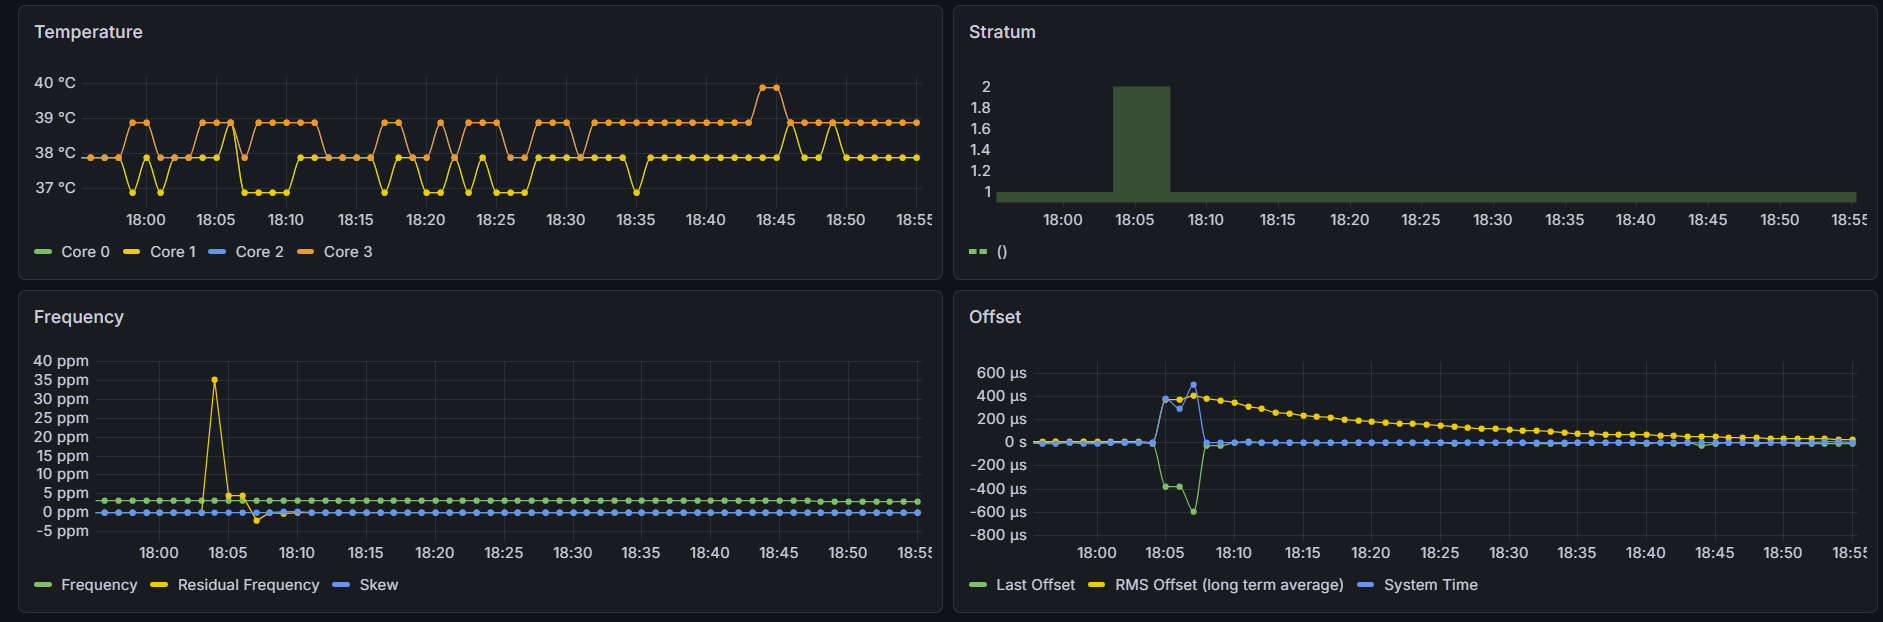Click Skew blue color swatch
Screen dimensions: 1883x622
pos(341,585)
